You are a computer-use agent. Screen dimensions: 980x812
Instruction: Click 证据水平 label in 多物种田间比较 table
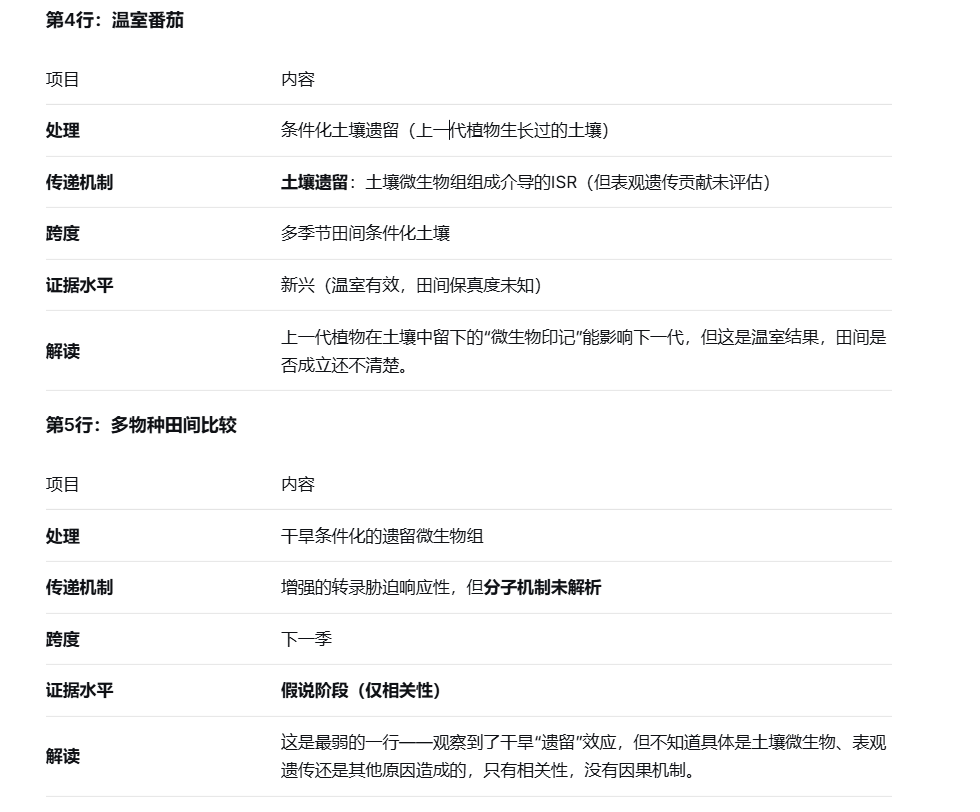coord(79,691)
